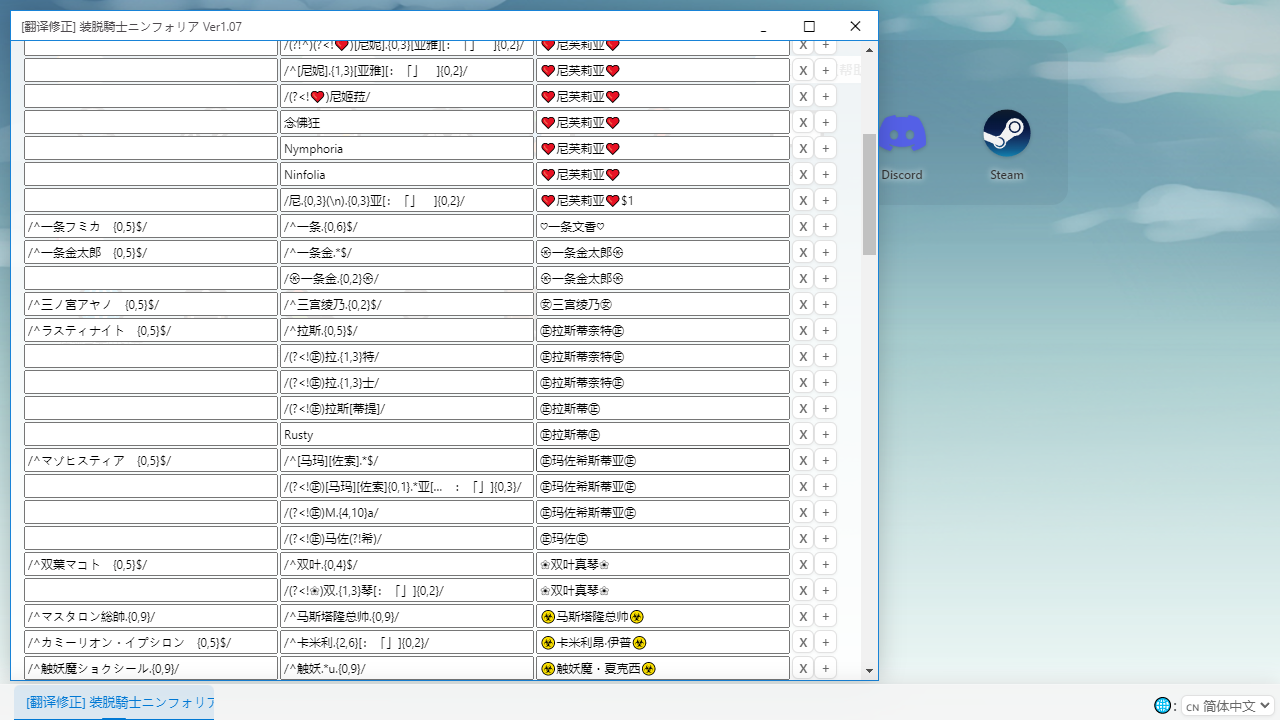Delete the /^双叶.{0,4}$/ rule

coord(803,564)
